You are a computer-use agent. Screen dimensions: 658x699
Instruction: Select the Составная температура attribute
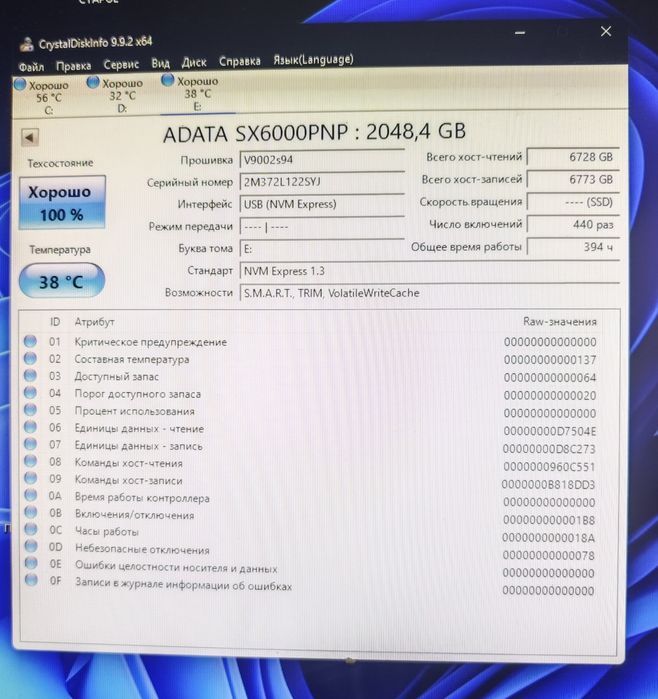[132, 359]
